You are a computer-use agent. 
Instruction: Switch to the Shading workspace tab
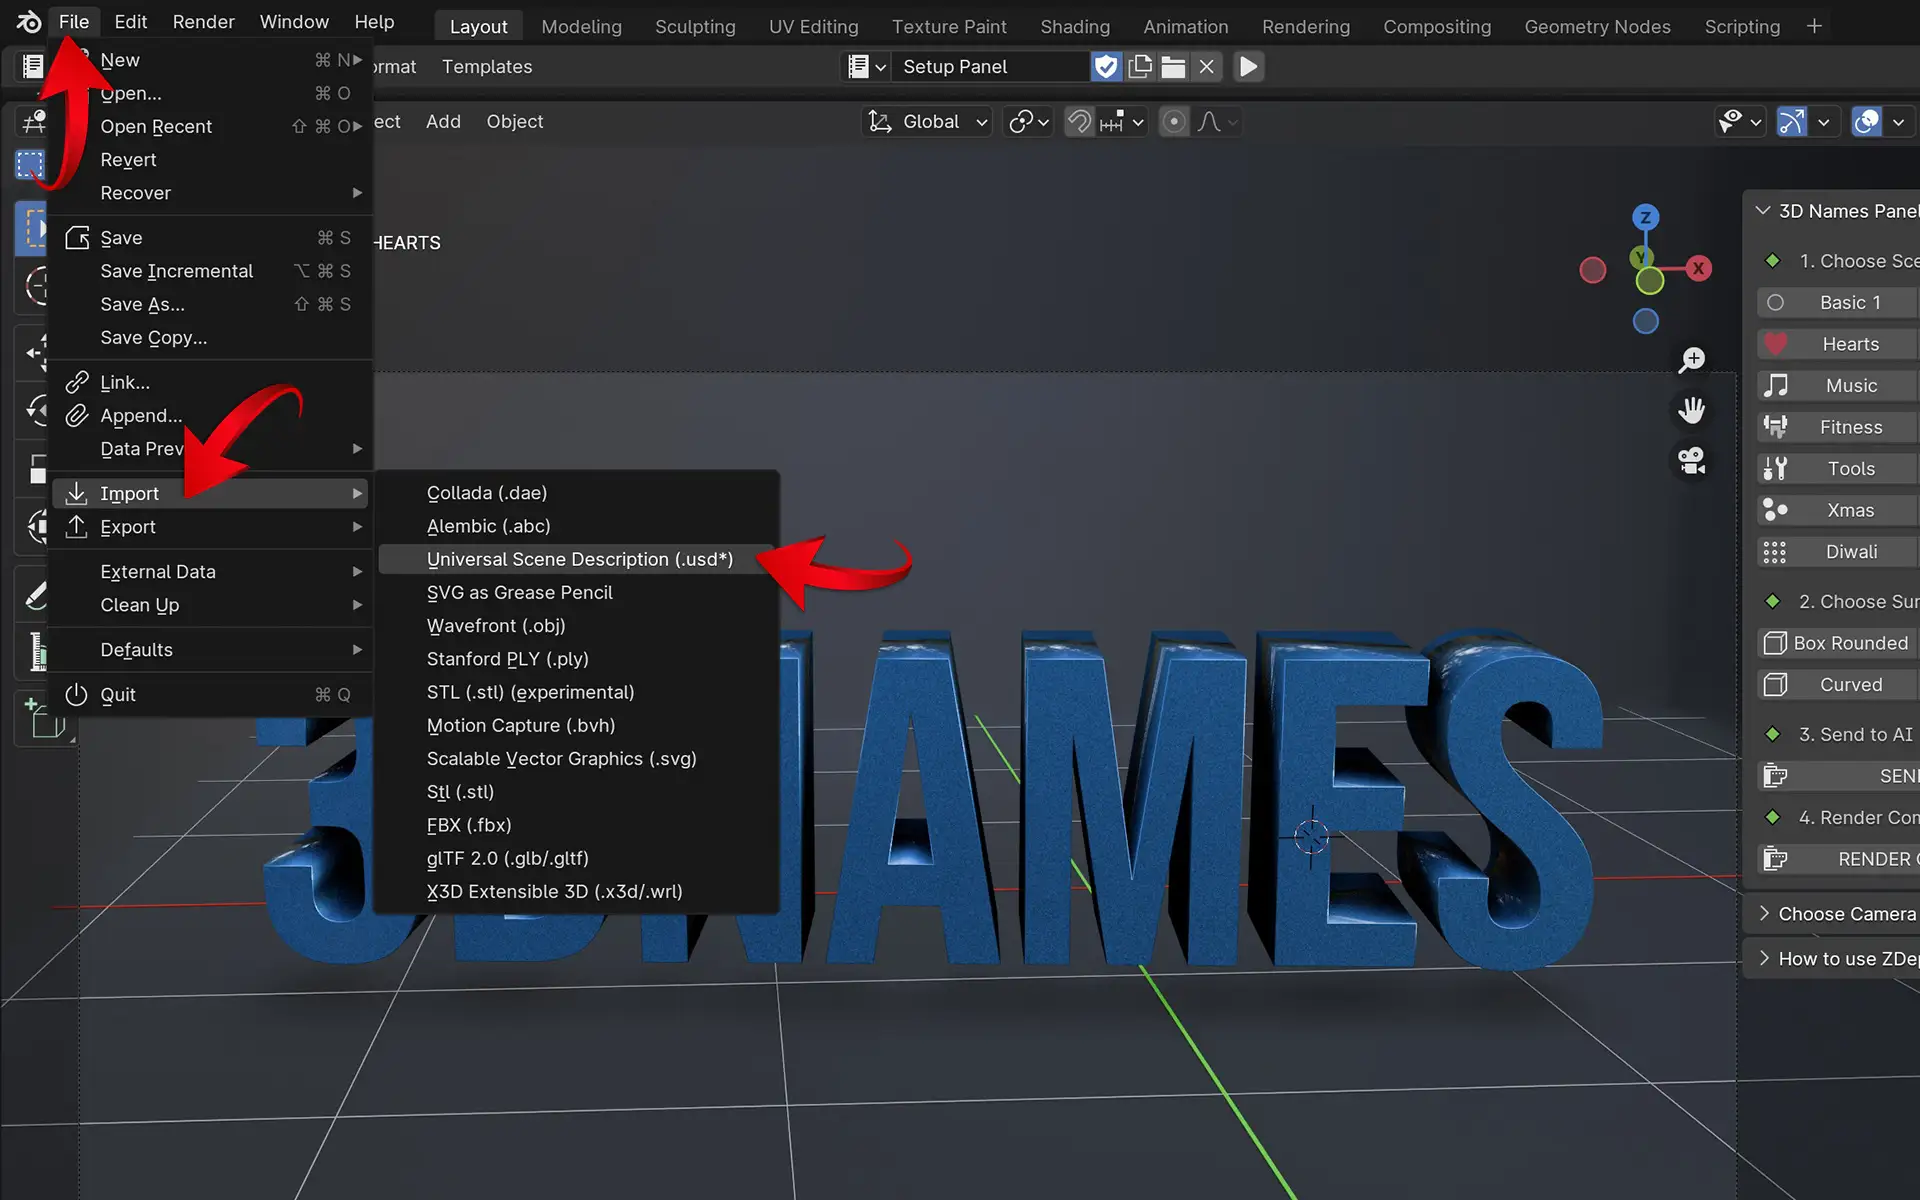(x=1075, y=27)
